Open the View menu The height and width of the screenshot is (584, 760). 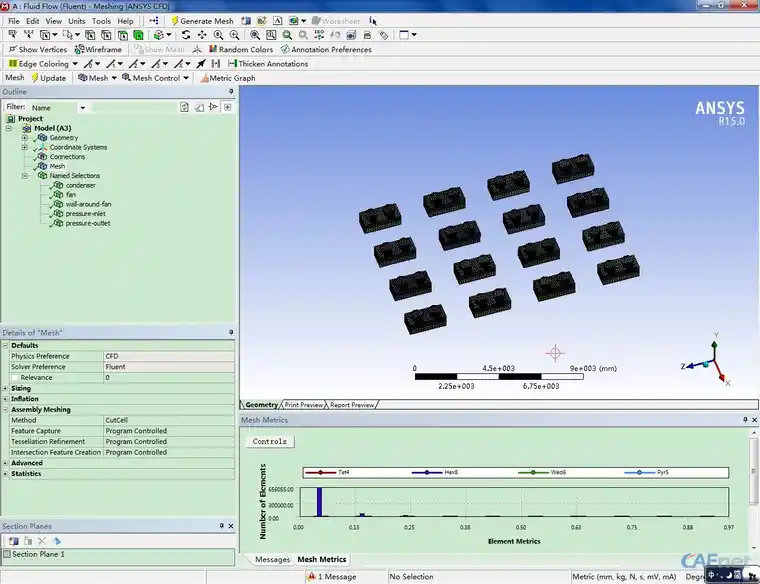pyautogui.click(x=53, y=21)
